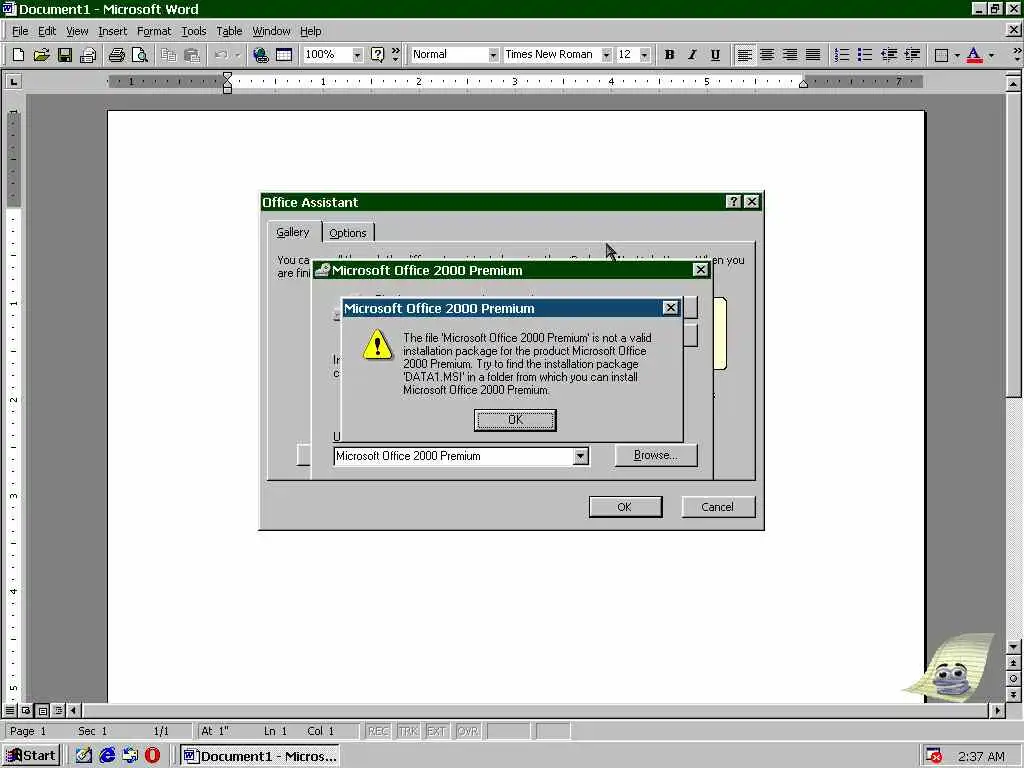Open the Format menu

click(x=153, y=31)
